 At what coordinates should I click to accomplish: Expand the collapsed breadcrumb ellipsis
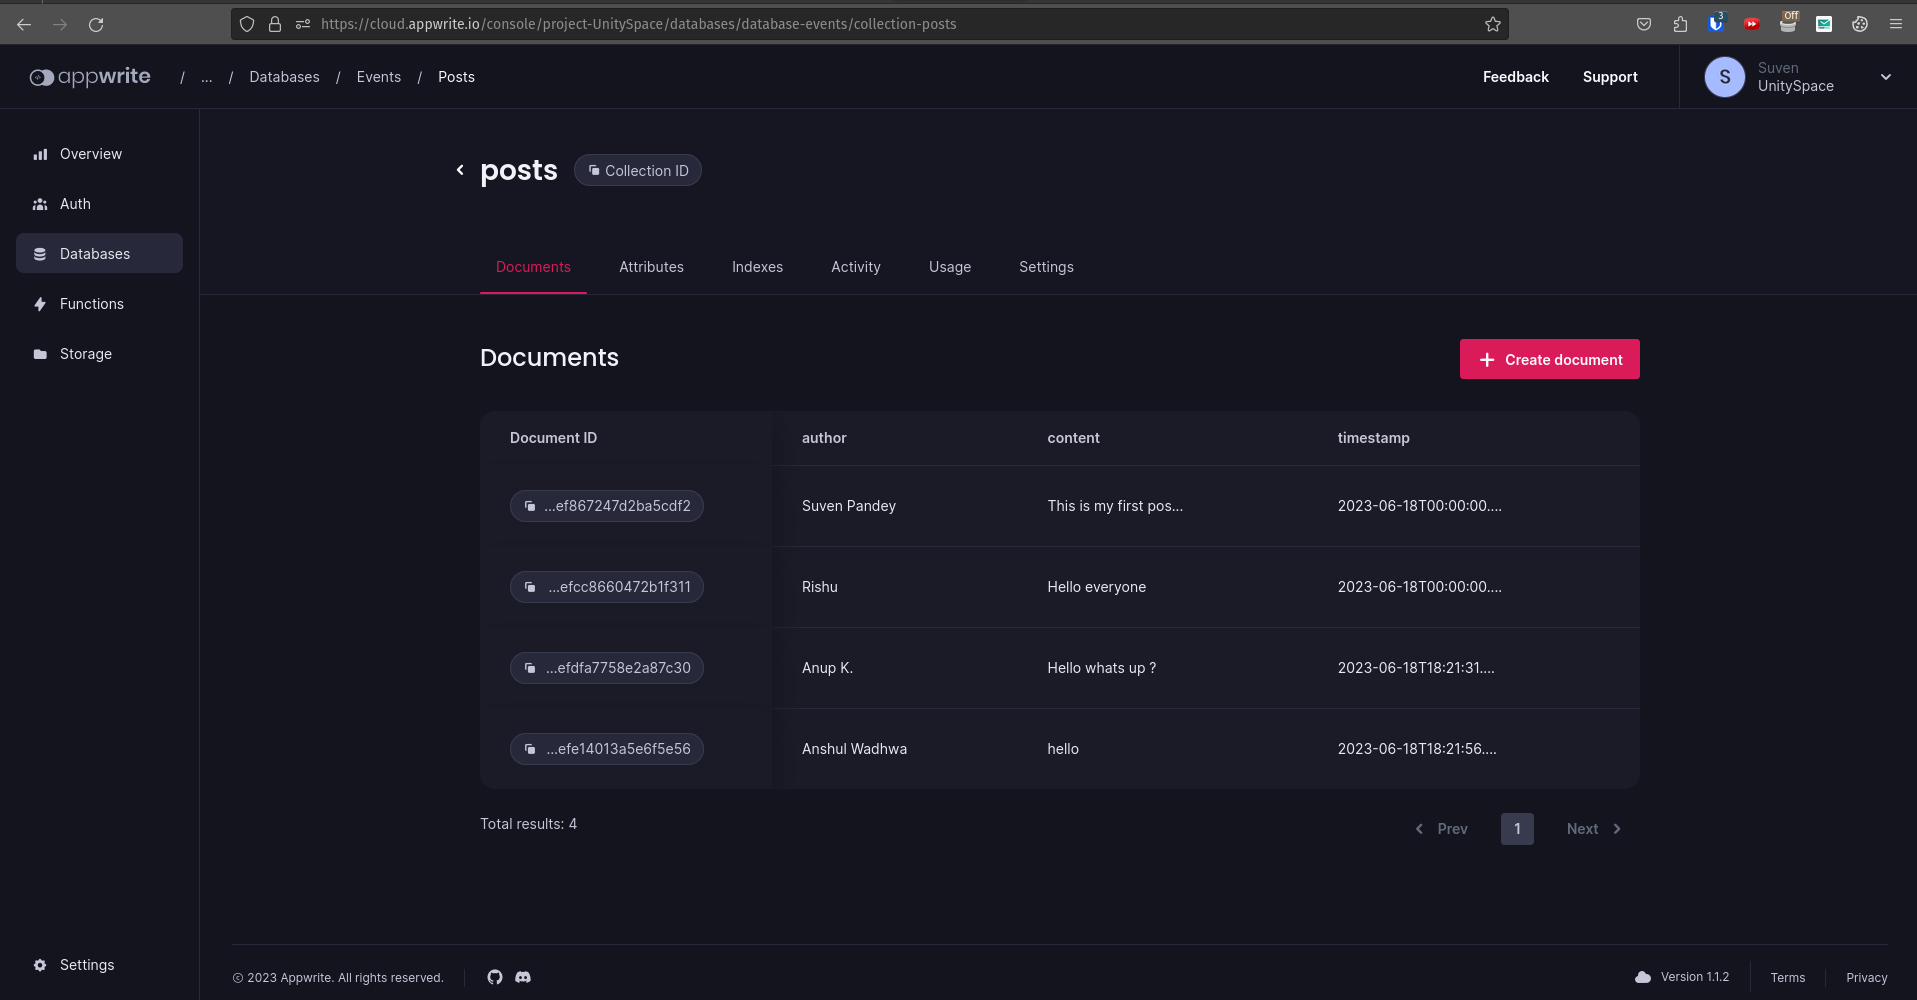(207, 77)
